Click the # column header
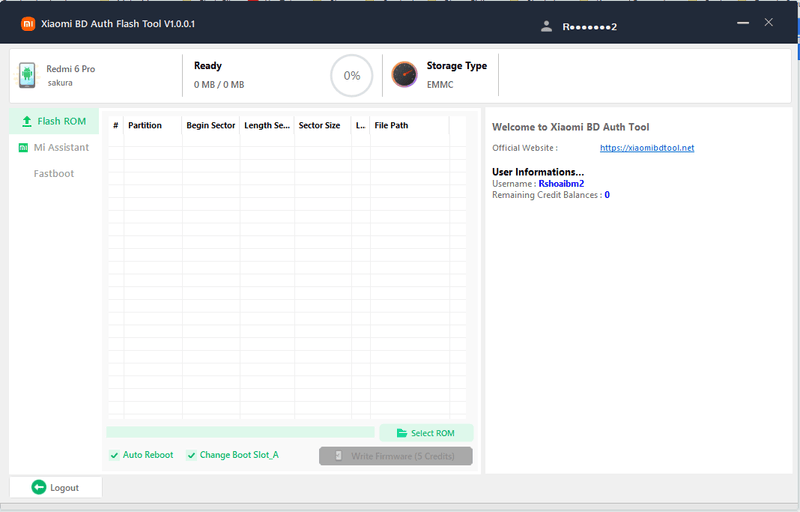Screen dimensions: 800x512 [x=116, y=125]
